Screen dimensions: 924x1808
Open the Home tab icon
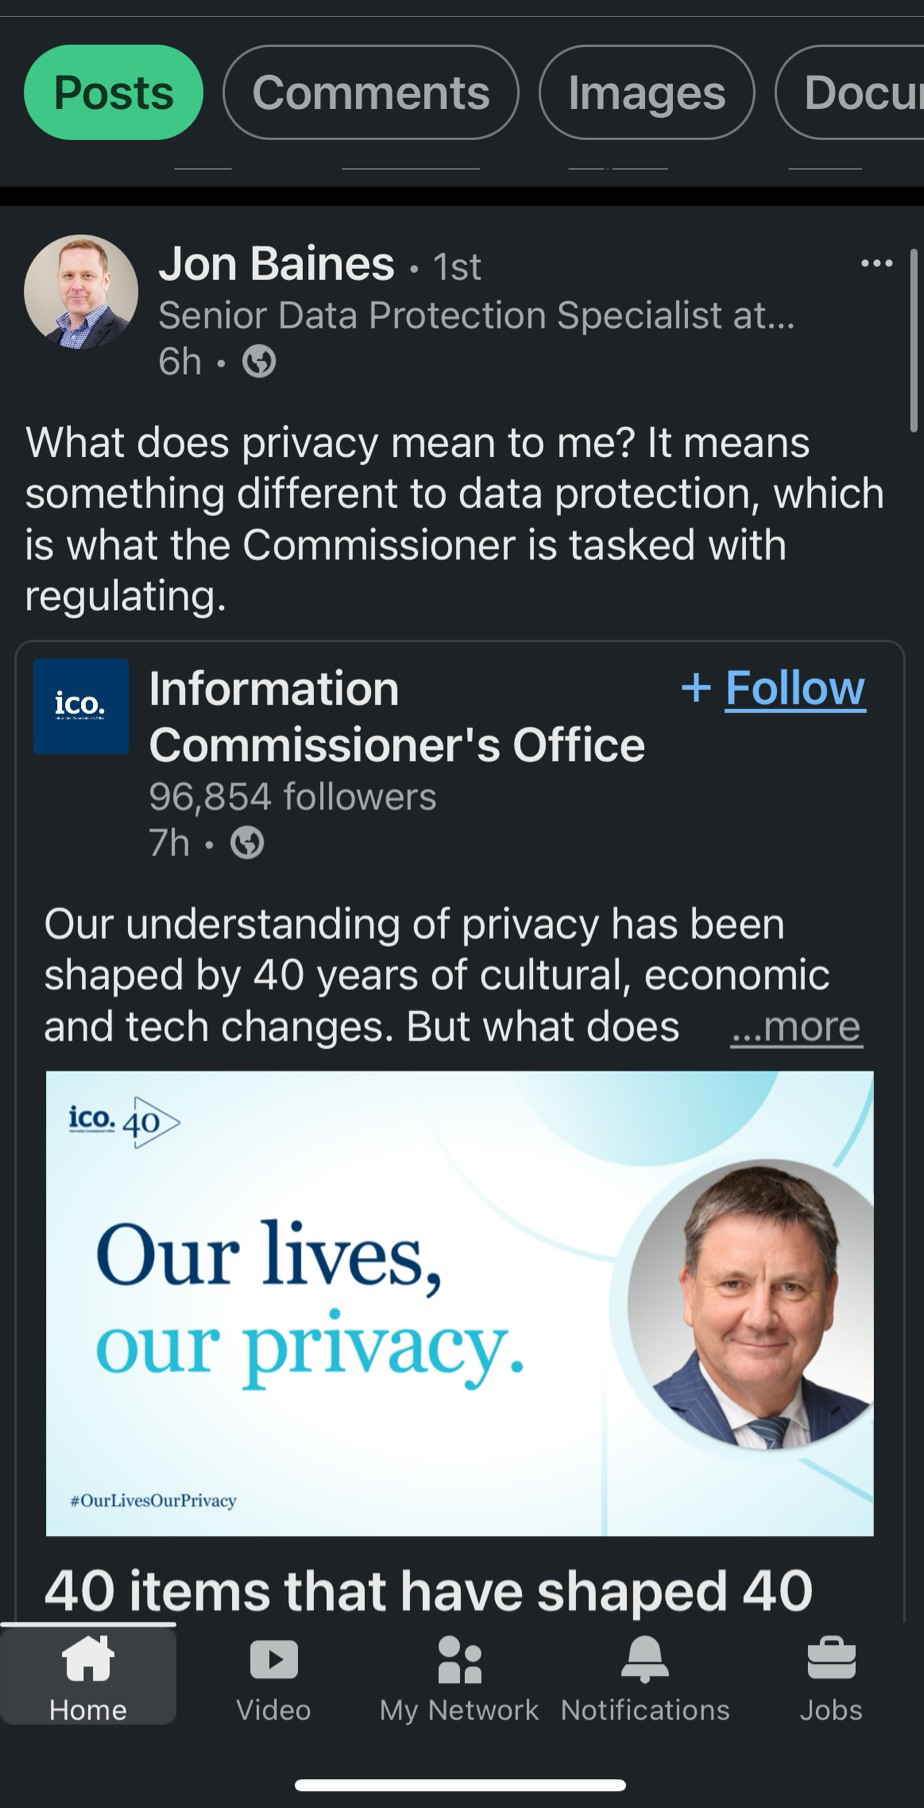[88, 1659]
